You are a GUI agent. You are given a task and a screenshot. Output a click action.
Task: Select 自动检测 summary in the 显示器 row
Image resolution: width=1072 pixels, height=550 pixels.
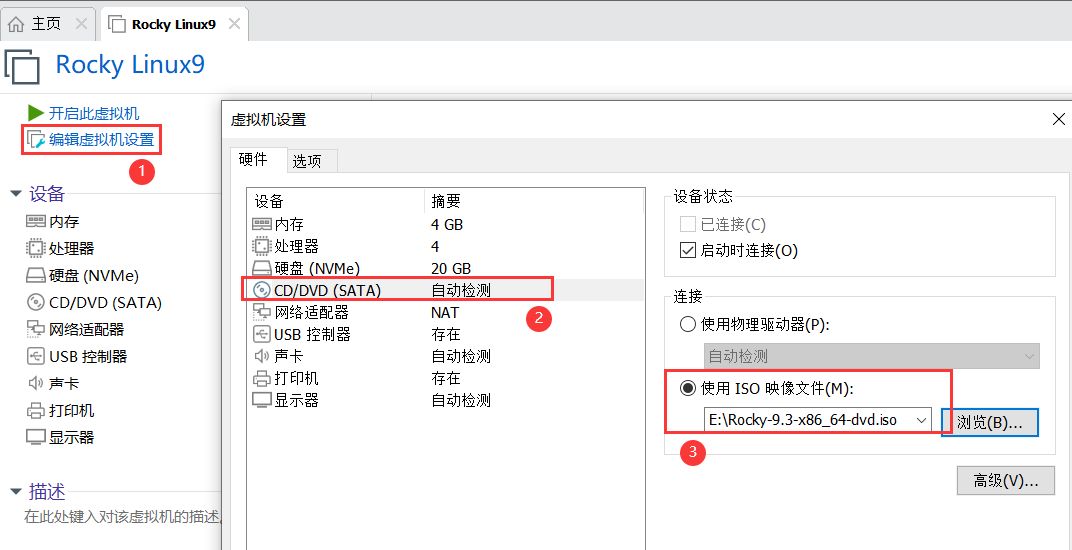point(461,400)
